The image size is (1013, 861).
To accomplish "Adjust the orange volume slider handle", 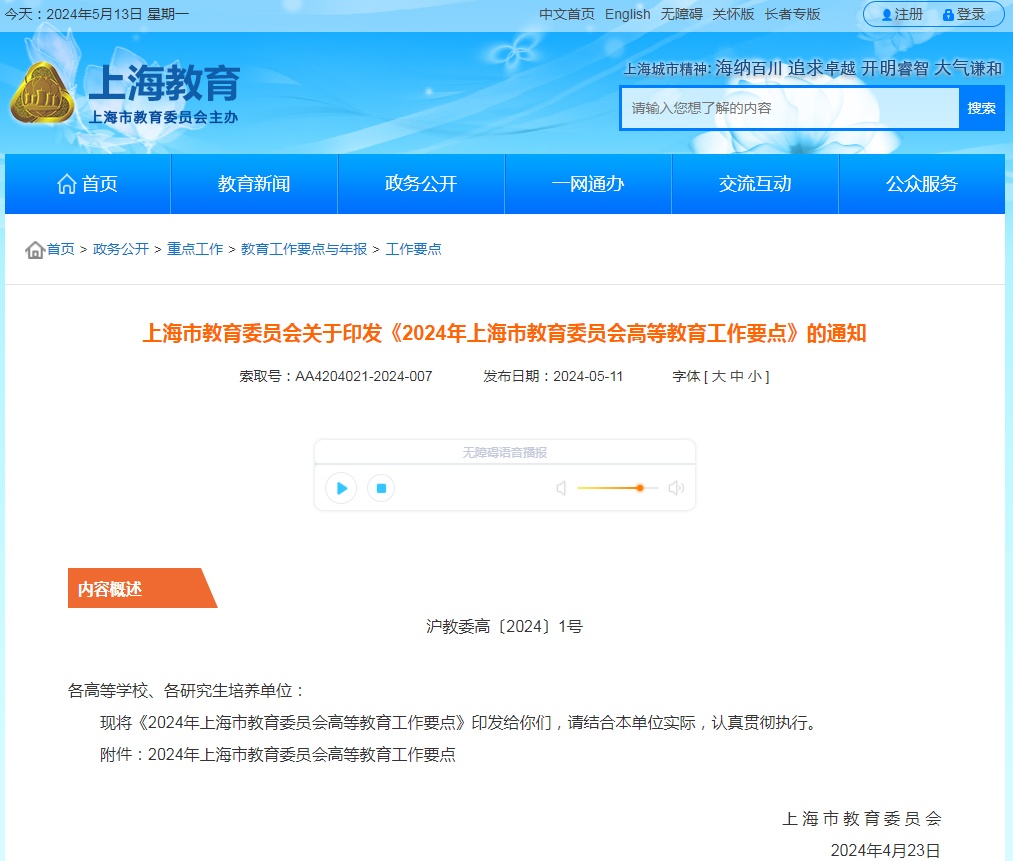I will click(x=640, y=488).
